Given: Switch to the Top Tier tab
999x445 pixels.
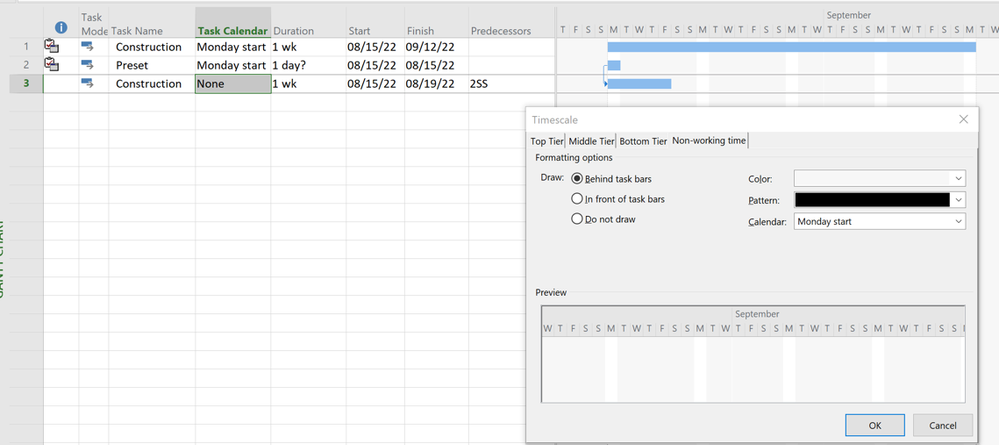Looking at the screenshot, I should pyautogui.click(x=547, y=141).
